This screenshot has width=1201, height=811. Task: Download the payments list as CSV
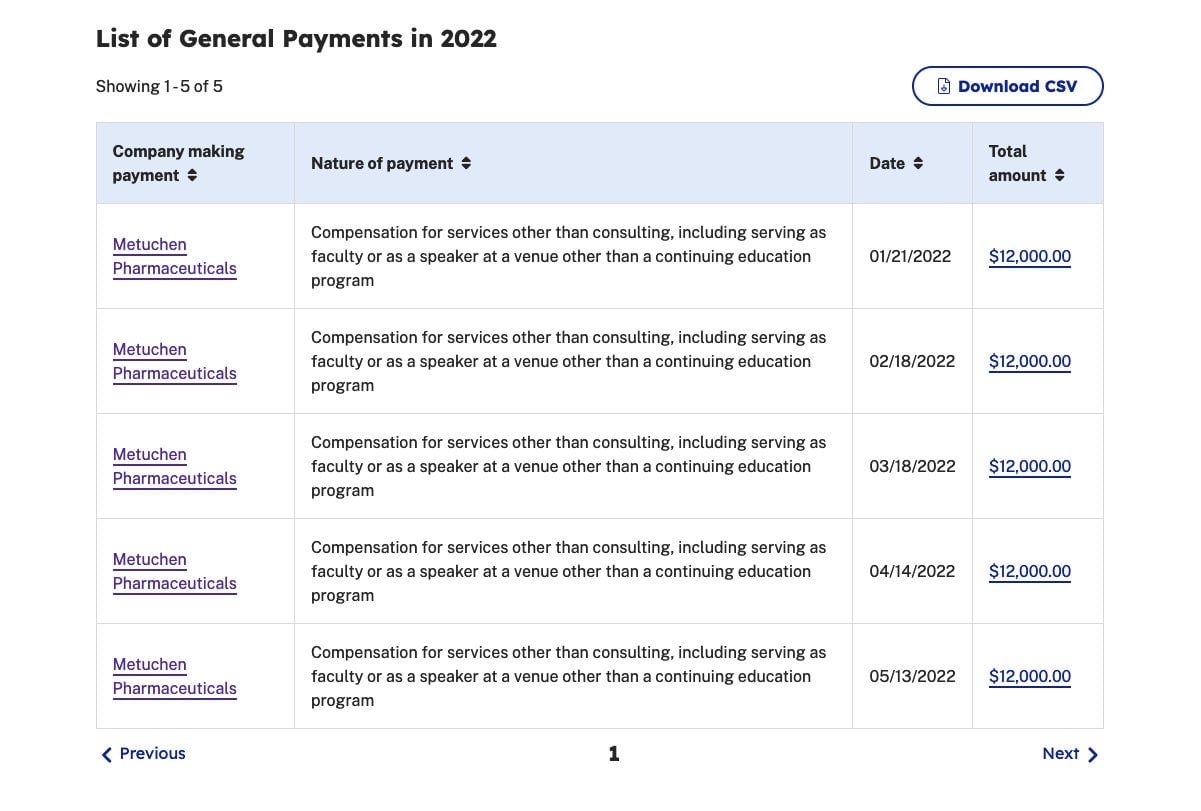pos(1007,86)
